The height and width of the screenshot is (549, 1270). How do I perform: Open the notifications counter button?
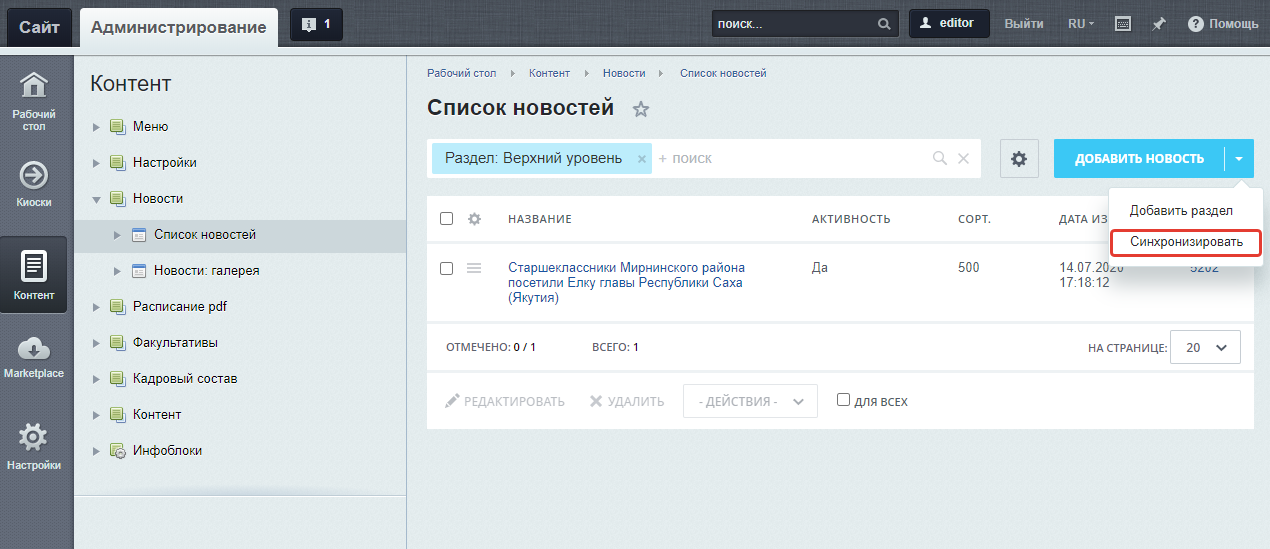click(316, 24)
